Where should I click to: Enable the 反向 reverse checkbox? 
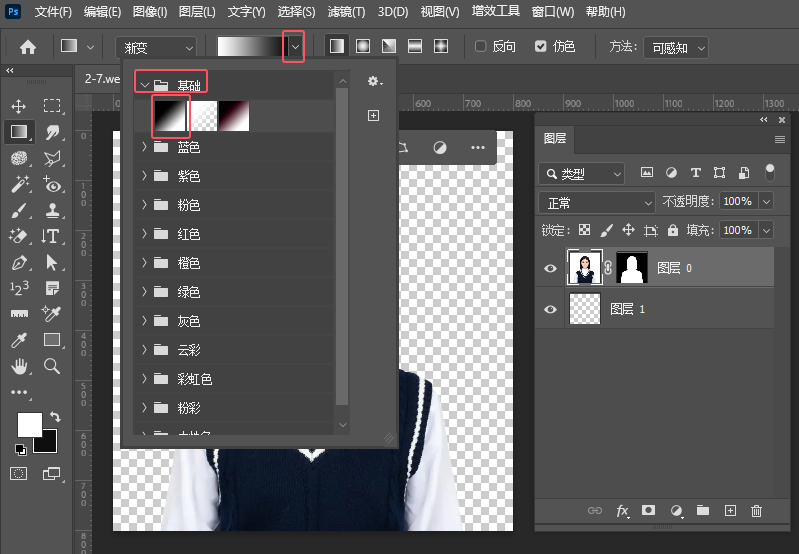[480, 46]
